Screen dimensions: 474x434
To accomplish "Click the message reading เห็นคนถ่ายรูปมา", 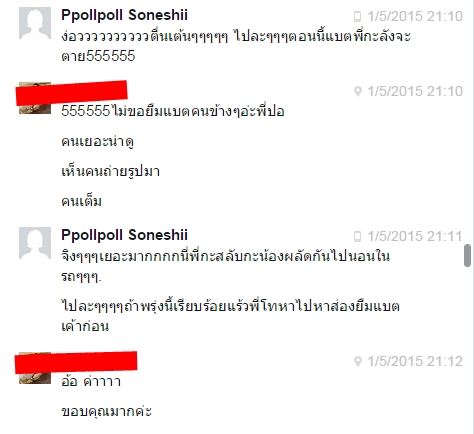I will [x=110, y=171].
